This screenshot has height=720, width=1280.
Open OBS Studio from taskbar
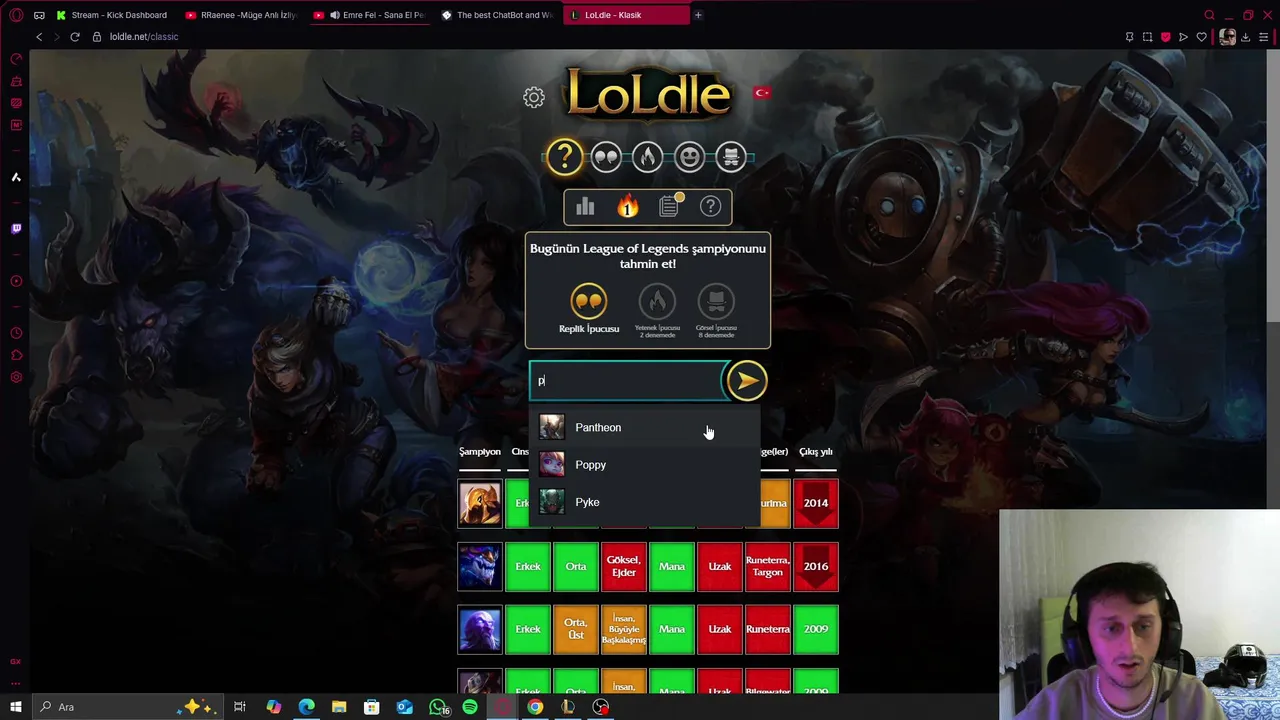600,707
